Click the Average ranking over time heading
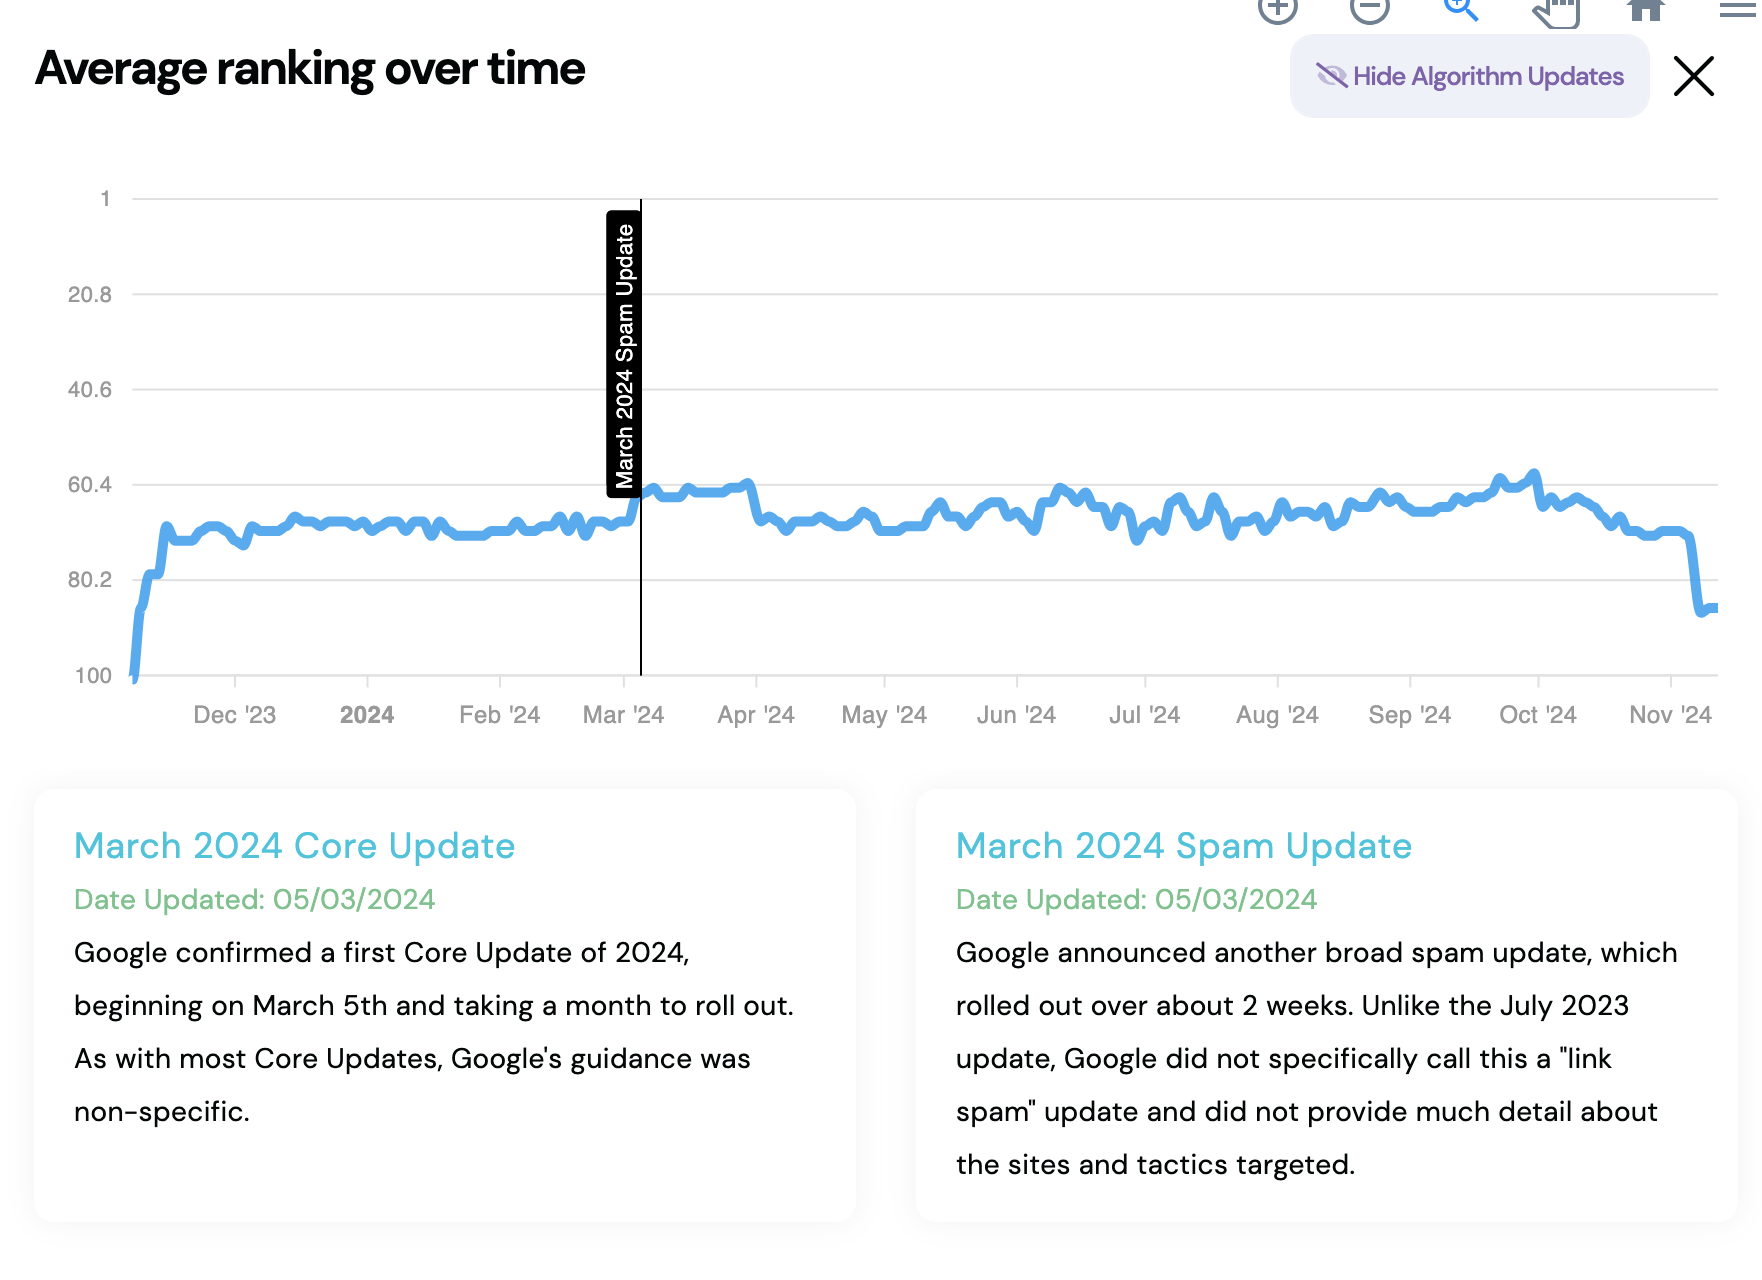The width and height of the screenshot is (1762, 1280). point(310,69)
